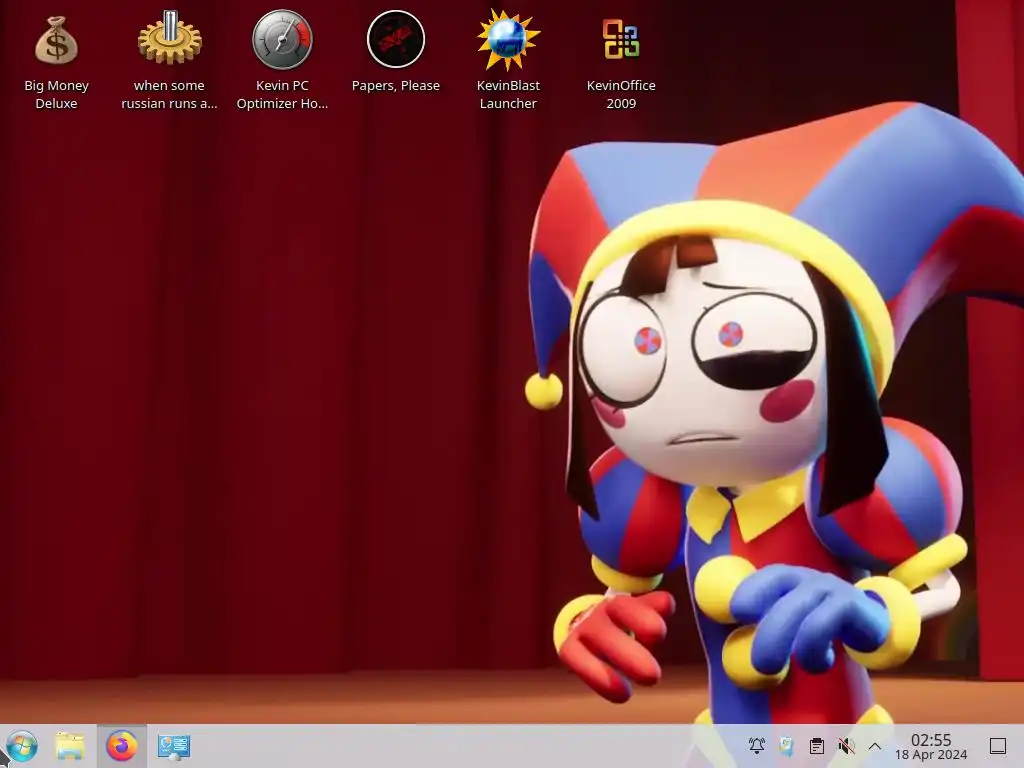The height and width of the screenshot is (768, 1024).
Task: Select the 'Papers, Please' label text
Action: [x=396, y=86]
